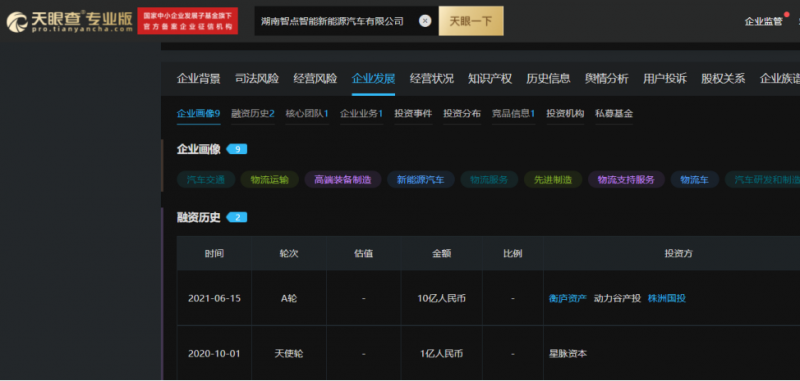The image size is (800, 381).
Task: Open 企业监管 in the top bar
Action: (763, 21)
